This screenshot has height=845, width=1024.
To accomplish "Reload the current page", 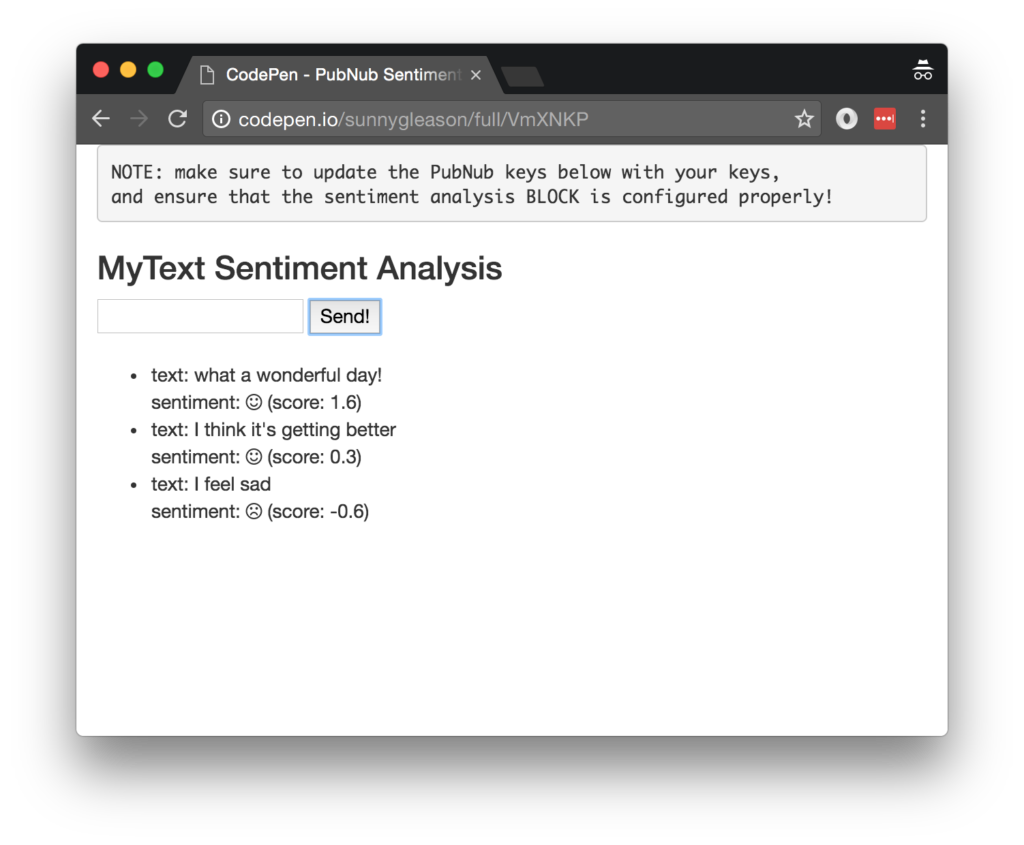I will (x=177, y=118).
